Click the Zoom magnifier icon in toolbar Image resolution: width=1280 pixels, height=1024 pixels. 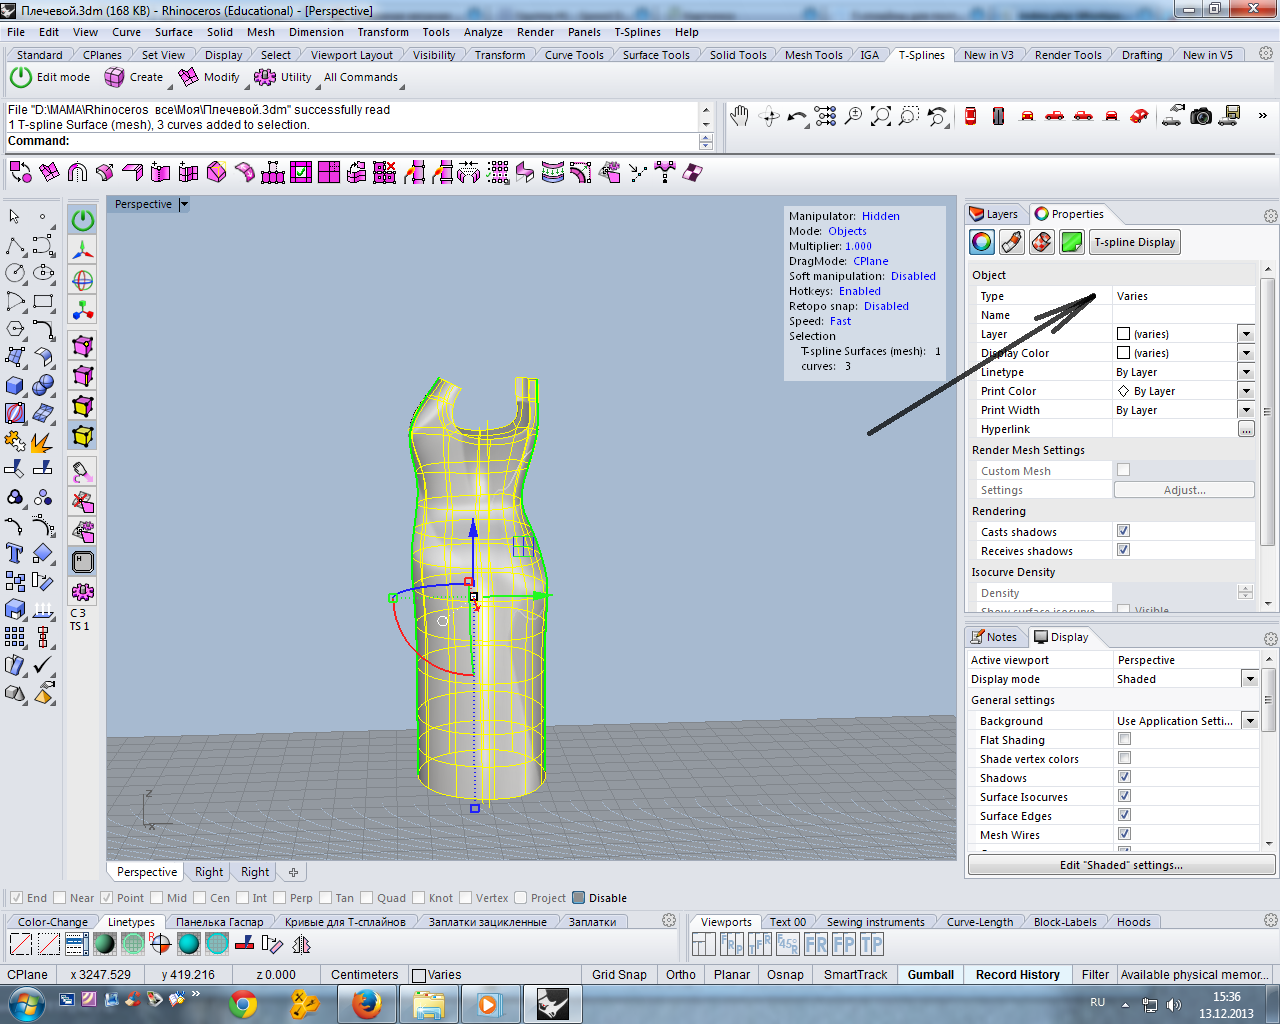coord(853,117)
